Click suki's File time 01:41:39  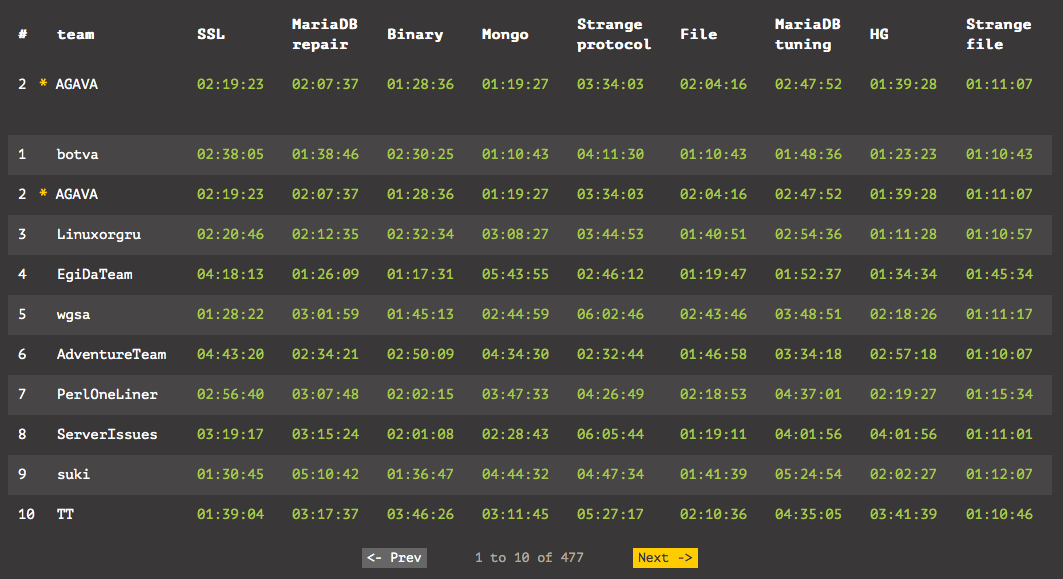[x=713, y=474]
